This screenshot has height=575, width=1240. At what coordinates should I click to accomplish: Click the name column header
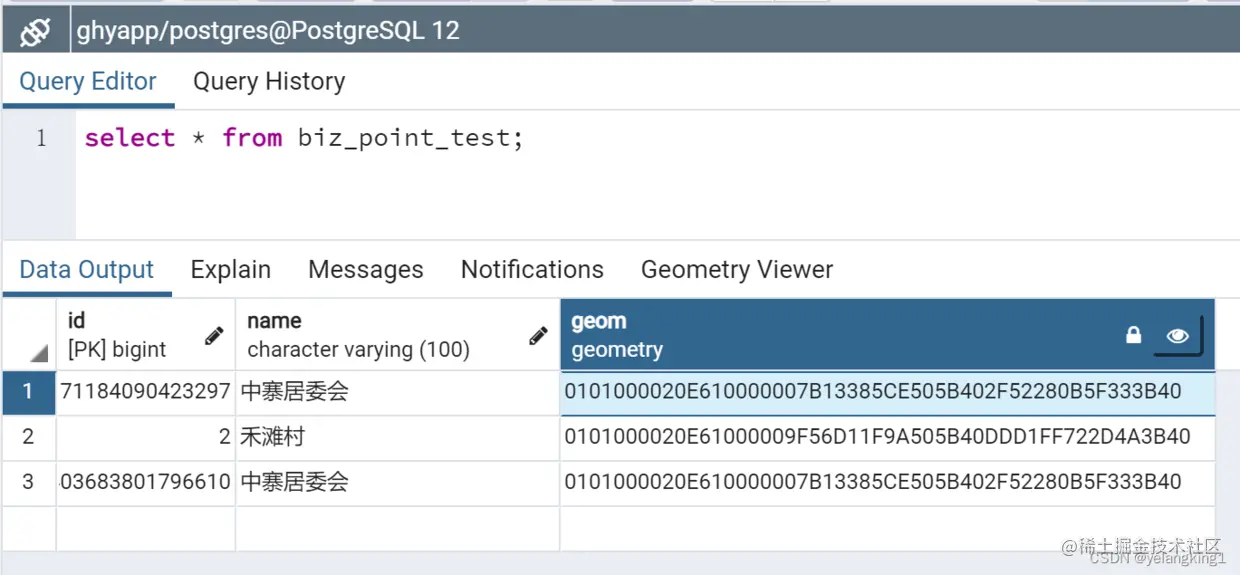pos(380,335)
